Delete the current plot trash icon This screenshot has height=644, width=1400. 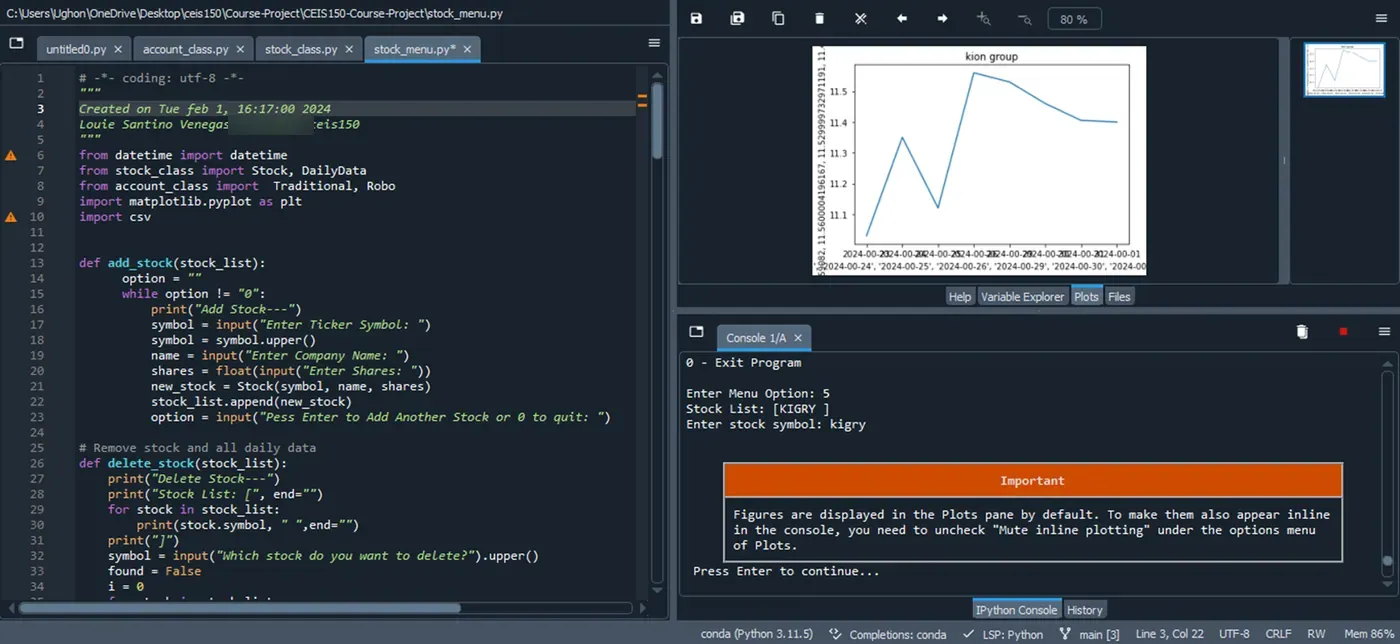pyautogui.click(x=819, y=19)
